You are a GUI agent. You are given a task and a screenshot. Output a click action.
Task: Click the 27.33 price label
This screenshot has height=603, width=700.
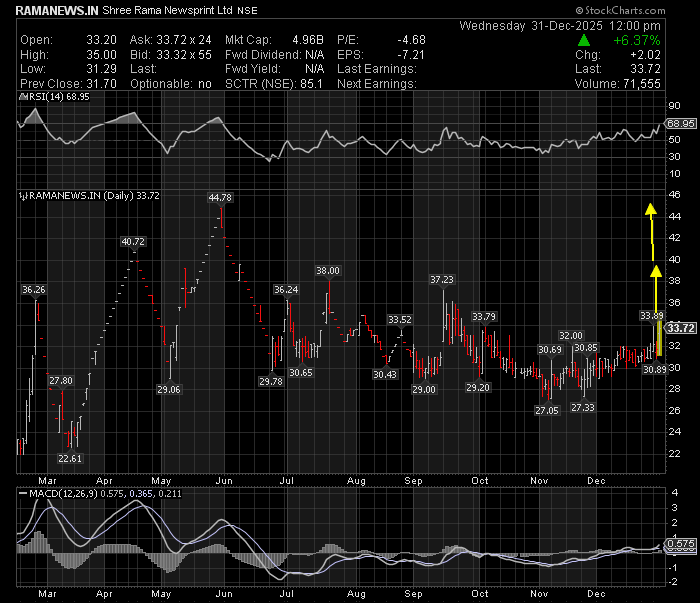point(583,408)
